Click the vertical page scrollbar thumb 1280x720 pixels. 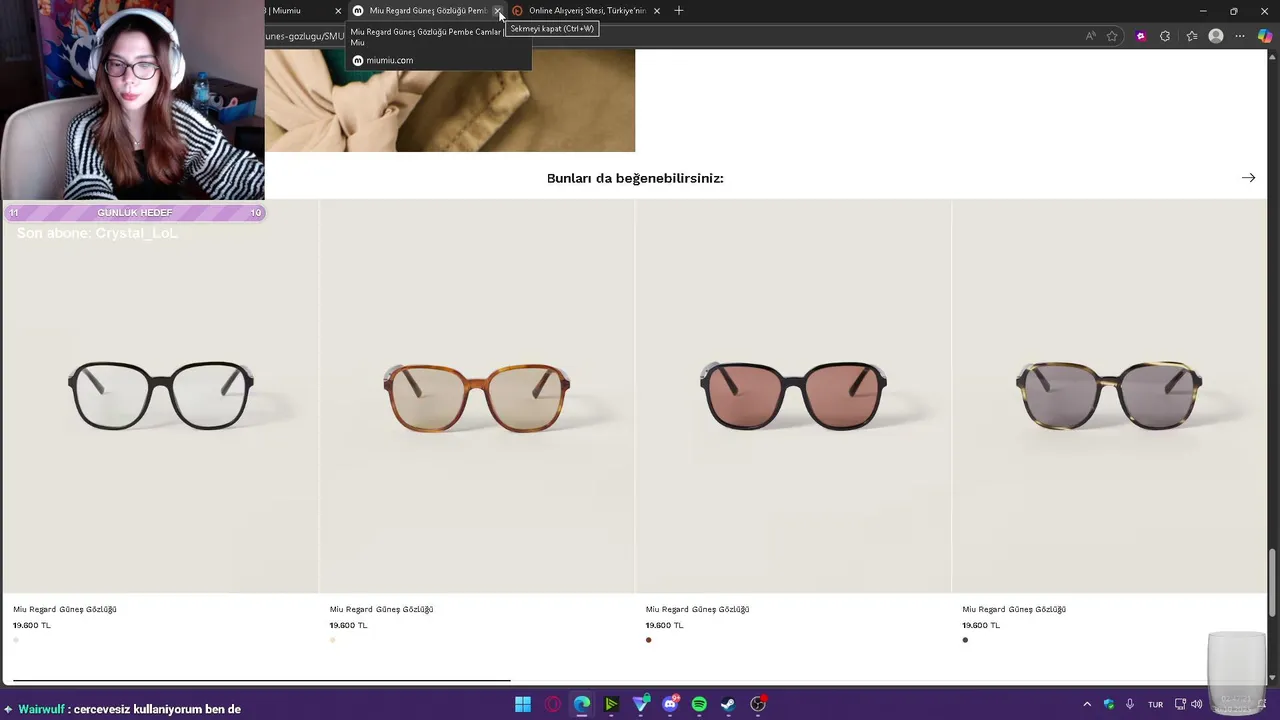1273,582
